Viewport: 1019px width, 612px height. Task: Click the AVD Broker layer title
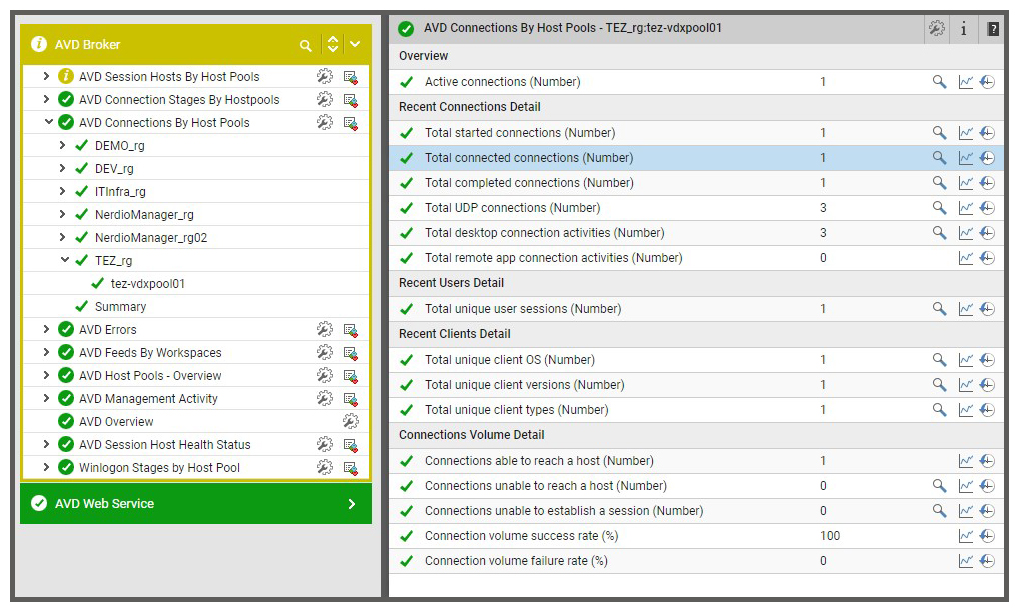(x=88, y=45)
